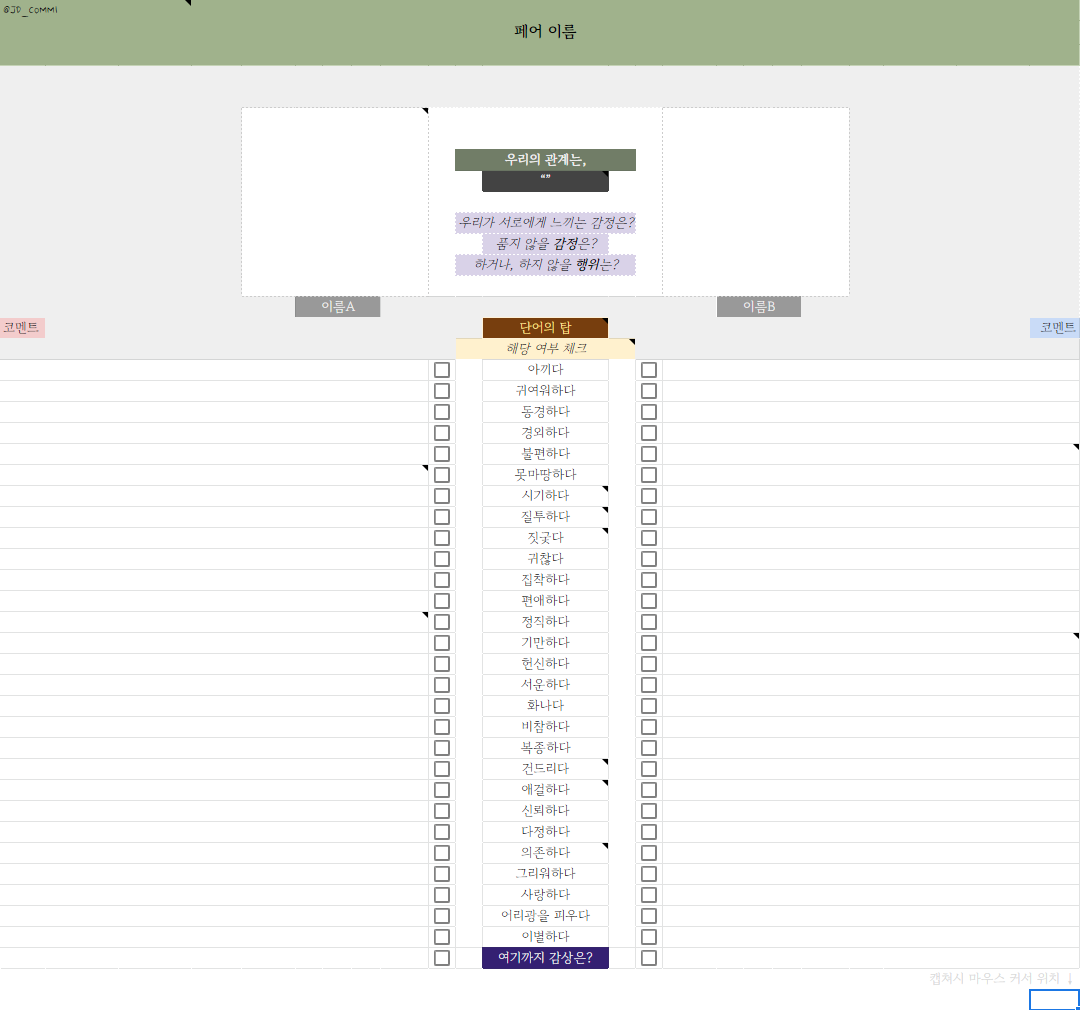Open the note triangle on the 시기하다 cell
1080x1010 pixels.
606,488
